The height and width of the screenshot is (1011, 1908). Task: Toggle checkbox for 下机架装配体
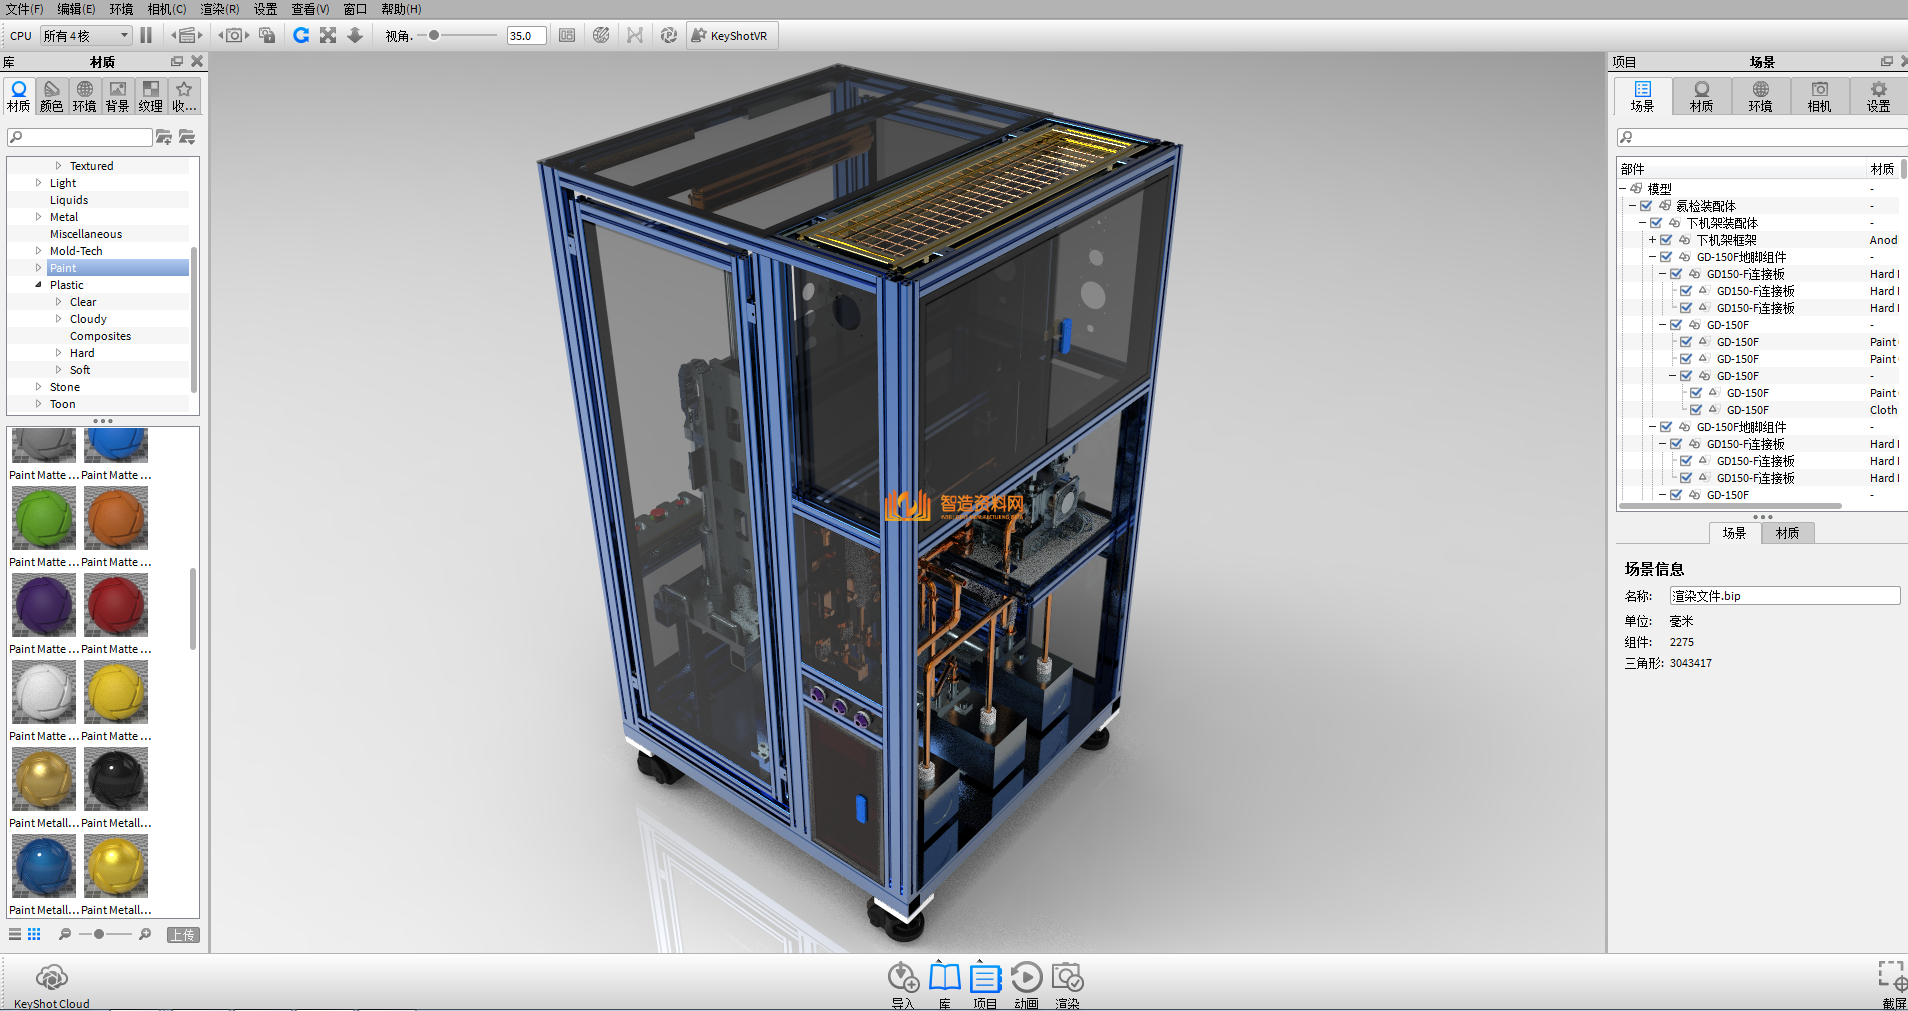click(x=1656, y=223)
